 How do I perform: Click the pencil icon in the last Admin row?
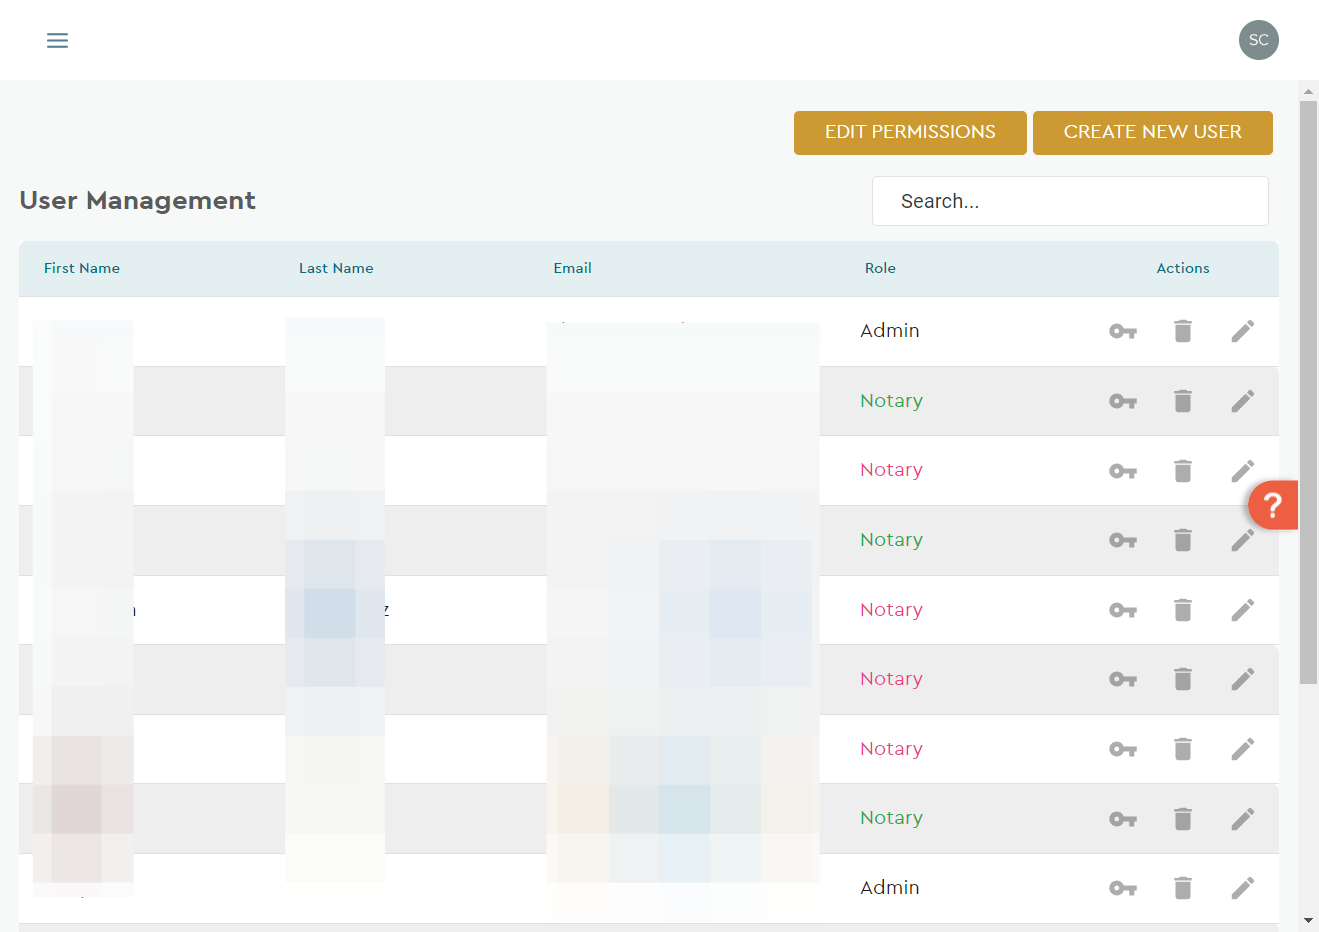point(1243,888)
